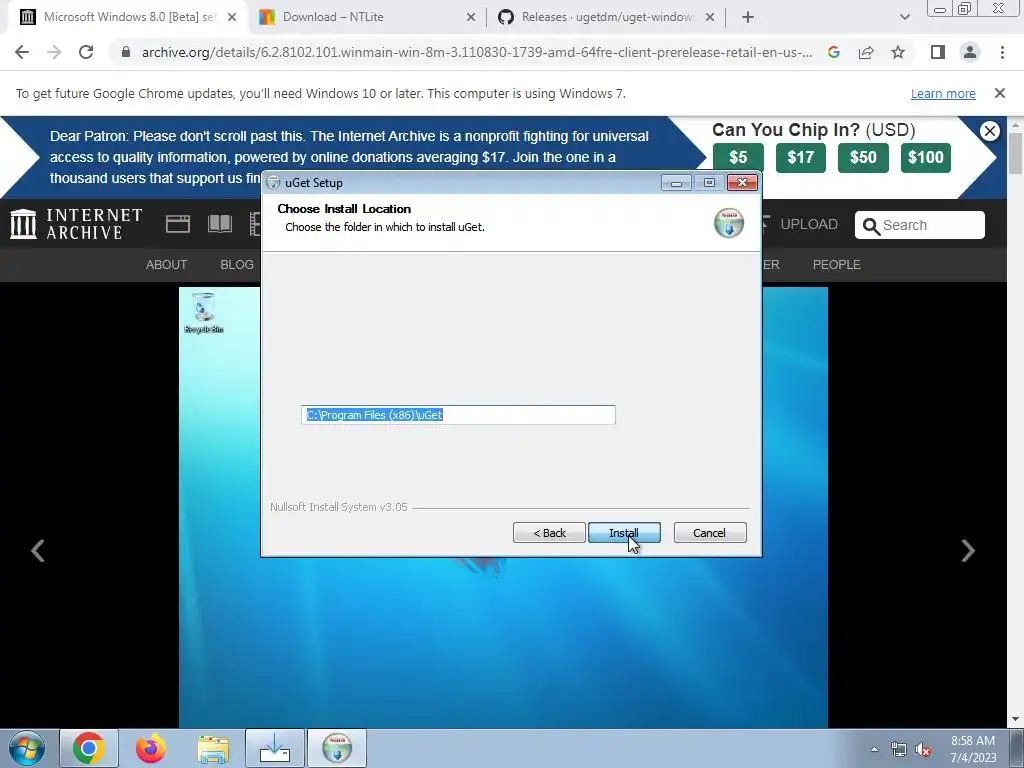The width and height of the screenshot is (1024, 768).
Task: Show next image in carousel
Action: click(x=968, y=551)
